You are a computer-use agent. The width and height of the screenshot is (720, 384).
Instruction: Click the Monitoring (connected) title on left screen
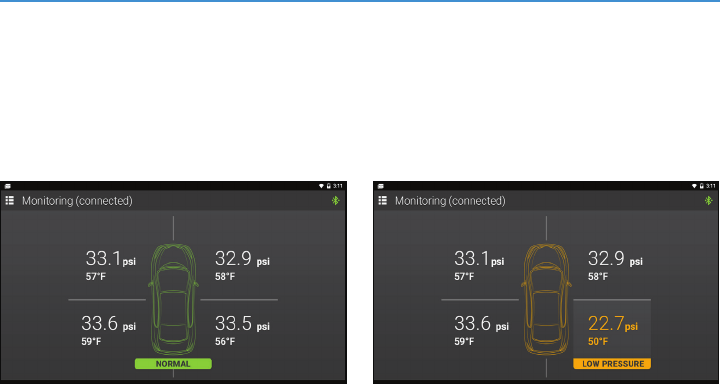click(77, 201)
